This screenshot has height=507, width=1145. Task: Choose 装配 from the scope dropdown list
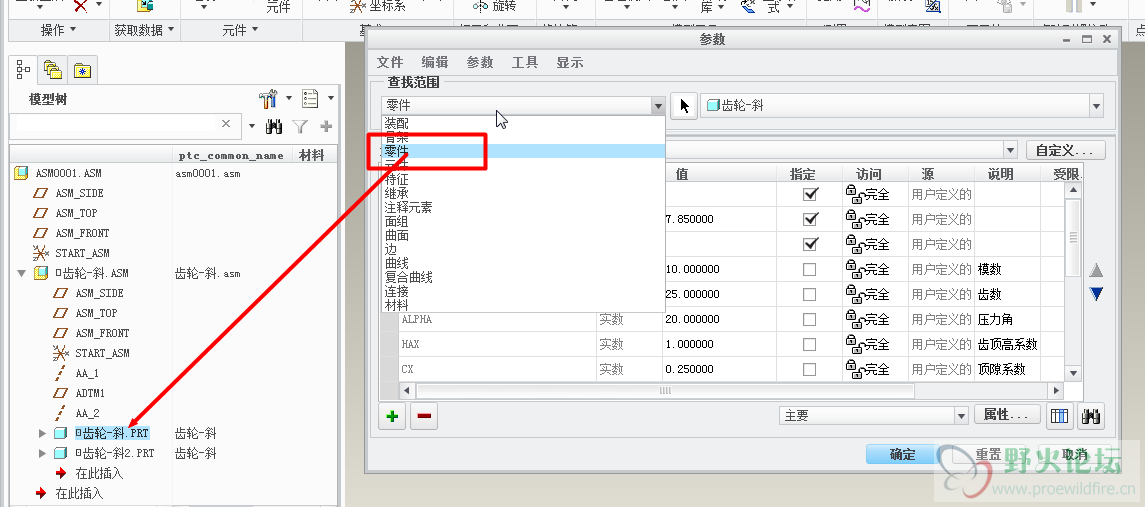[x=523, y=123]
